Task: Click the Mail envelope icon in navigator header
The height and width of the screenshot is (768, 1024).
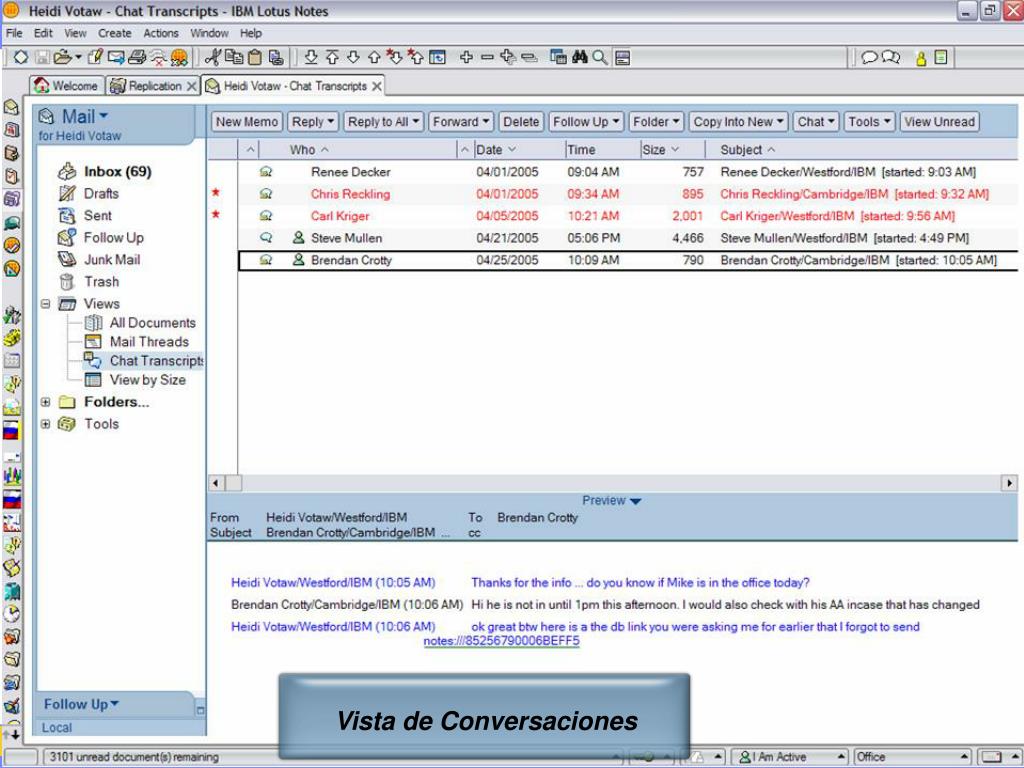Action: [46, 117]
